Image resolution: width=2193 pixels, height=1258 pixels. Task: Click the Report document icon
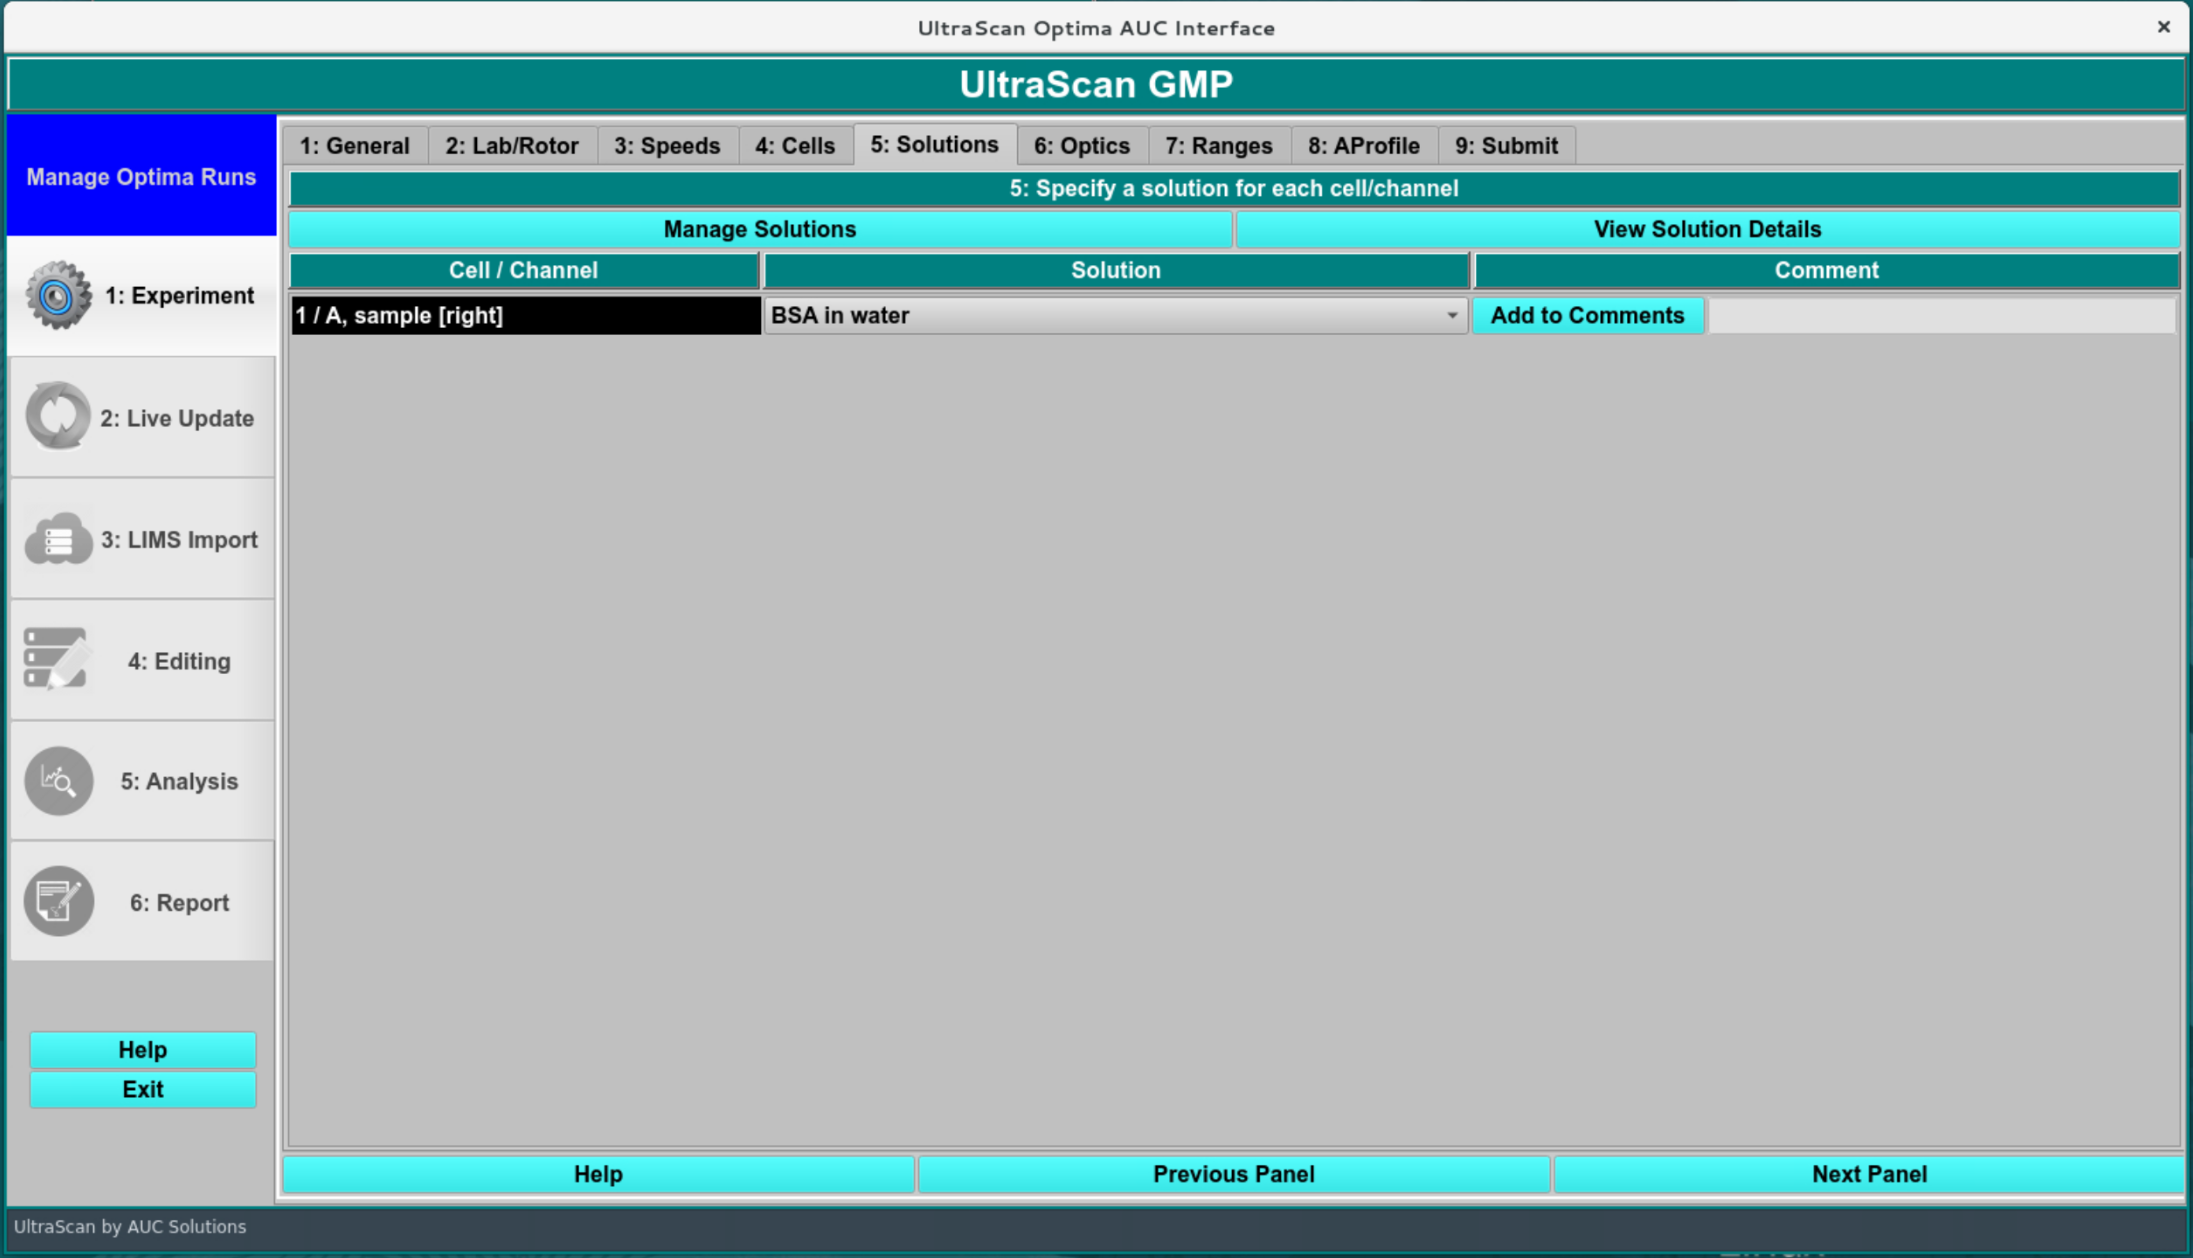click(x=58, y=901)
